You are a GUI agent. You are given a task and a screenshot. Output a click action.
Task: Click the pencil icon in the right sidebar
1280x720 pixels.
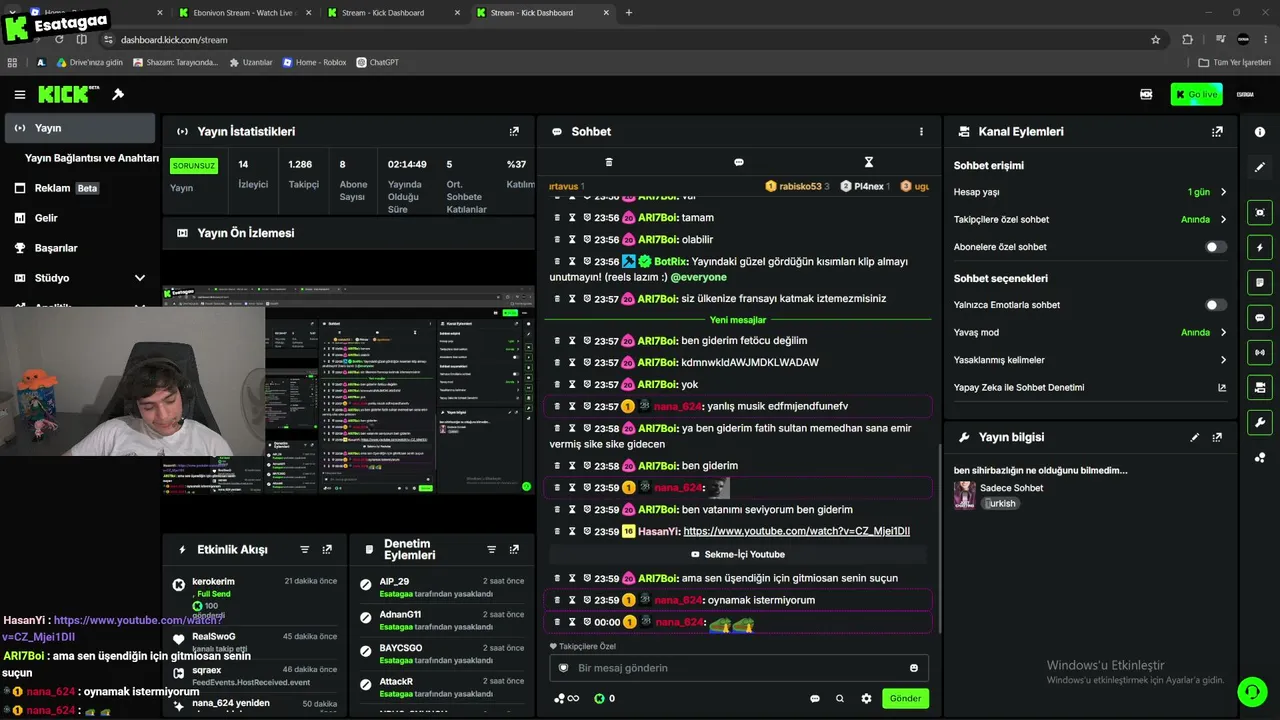[x=1260, y=167]
